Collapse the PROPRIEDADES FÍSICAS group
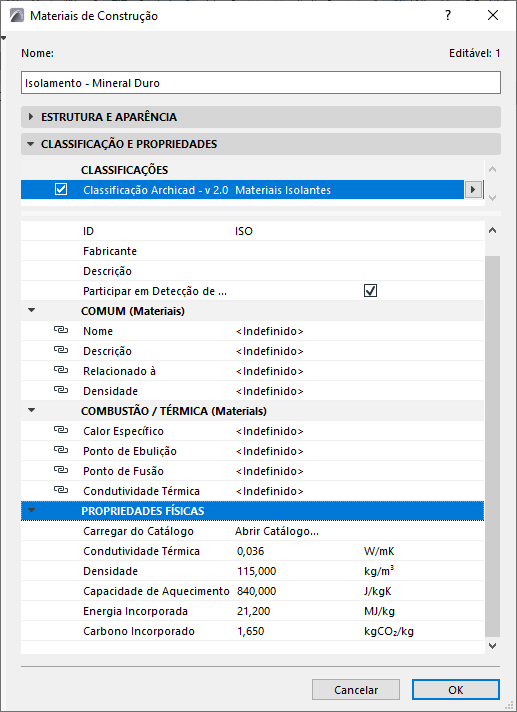This screenshot has width=517, height=712. coord(31,510)
